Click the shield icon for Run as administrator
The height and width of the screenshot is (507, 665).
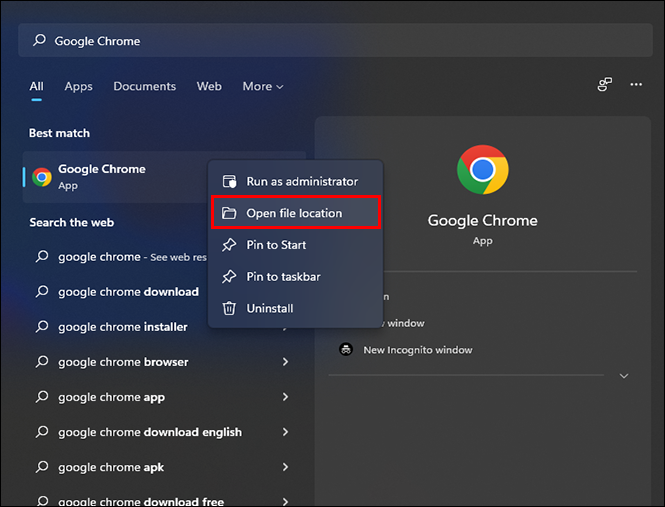point(229,181)
